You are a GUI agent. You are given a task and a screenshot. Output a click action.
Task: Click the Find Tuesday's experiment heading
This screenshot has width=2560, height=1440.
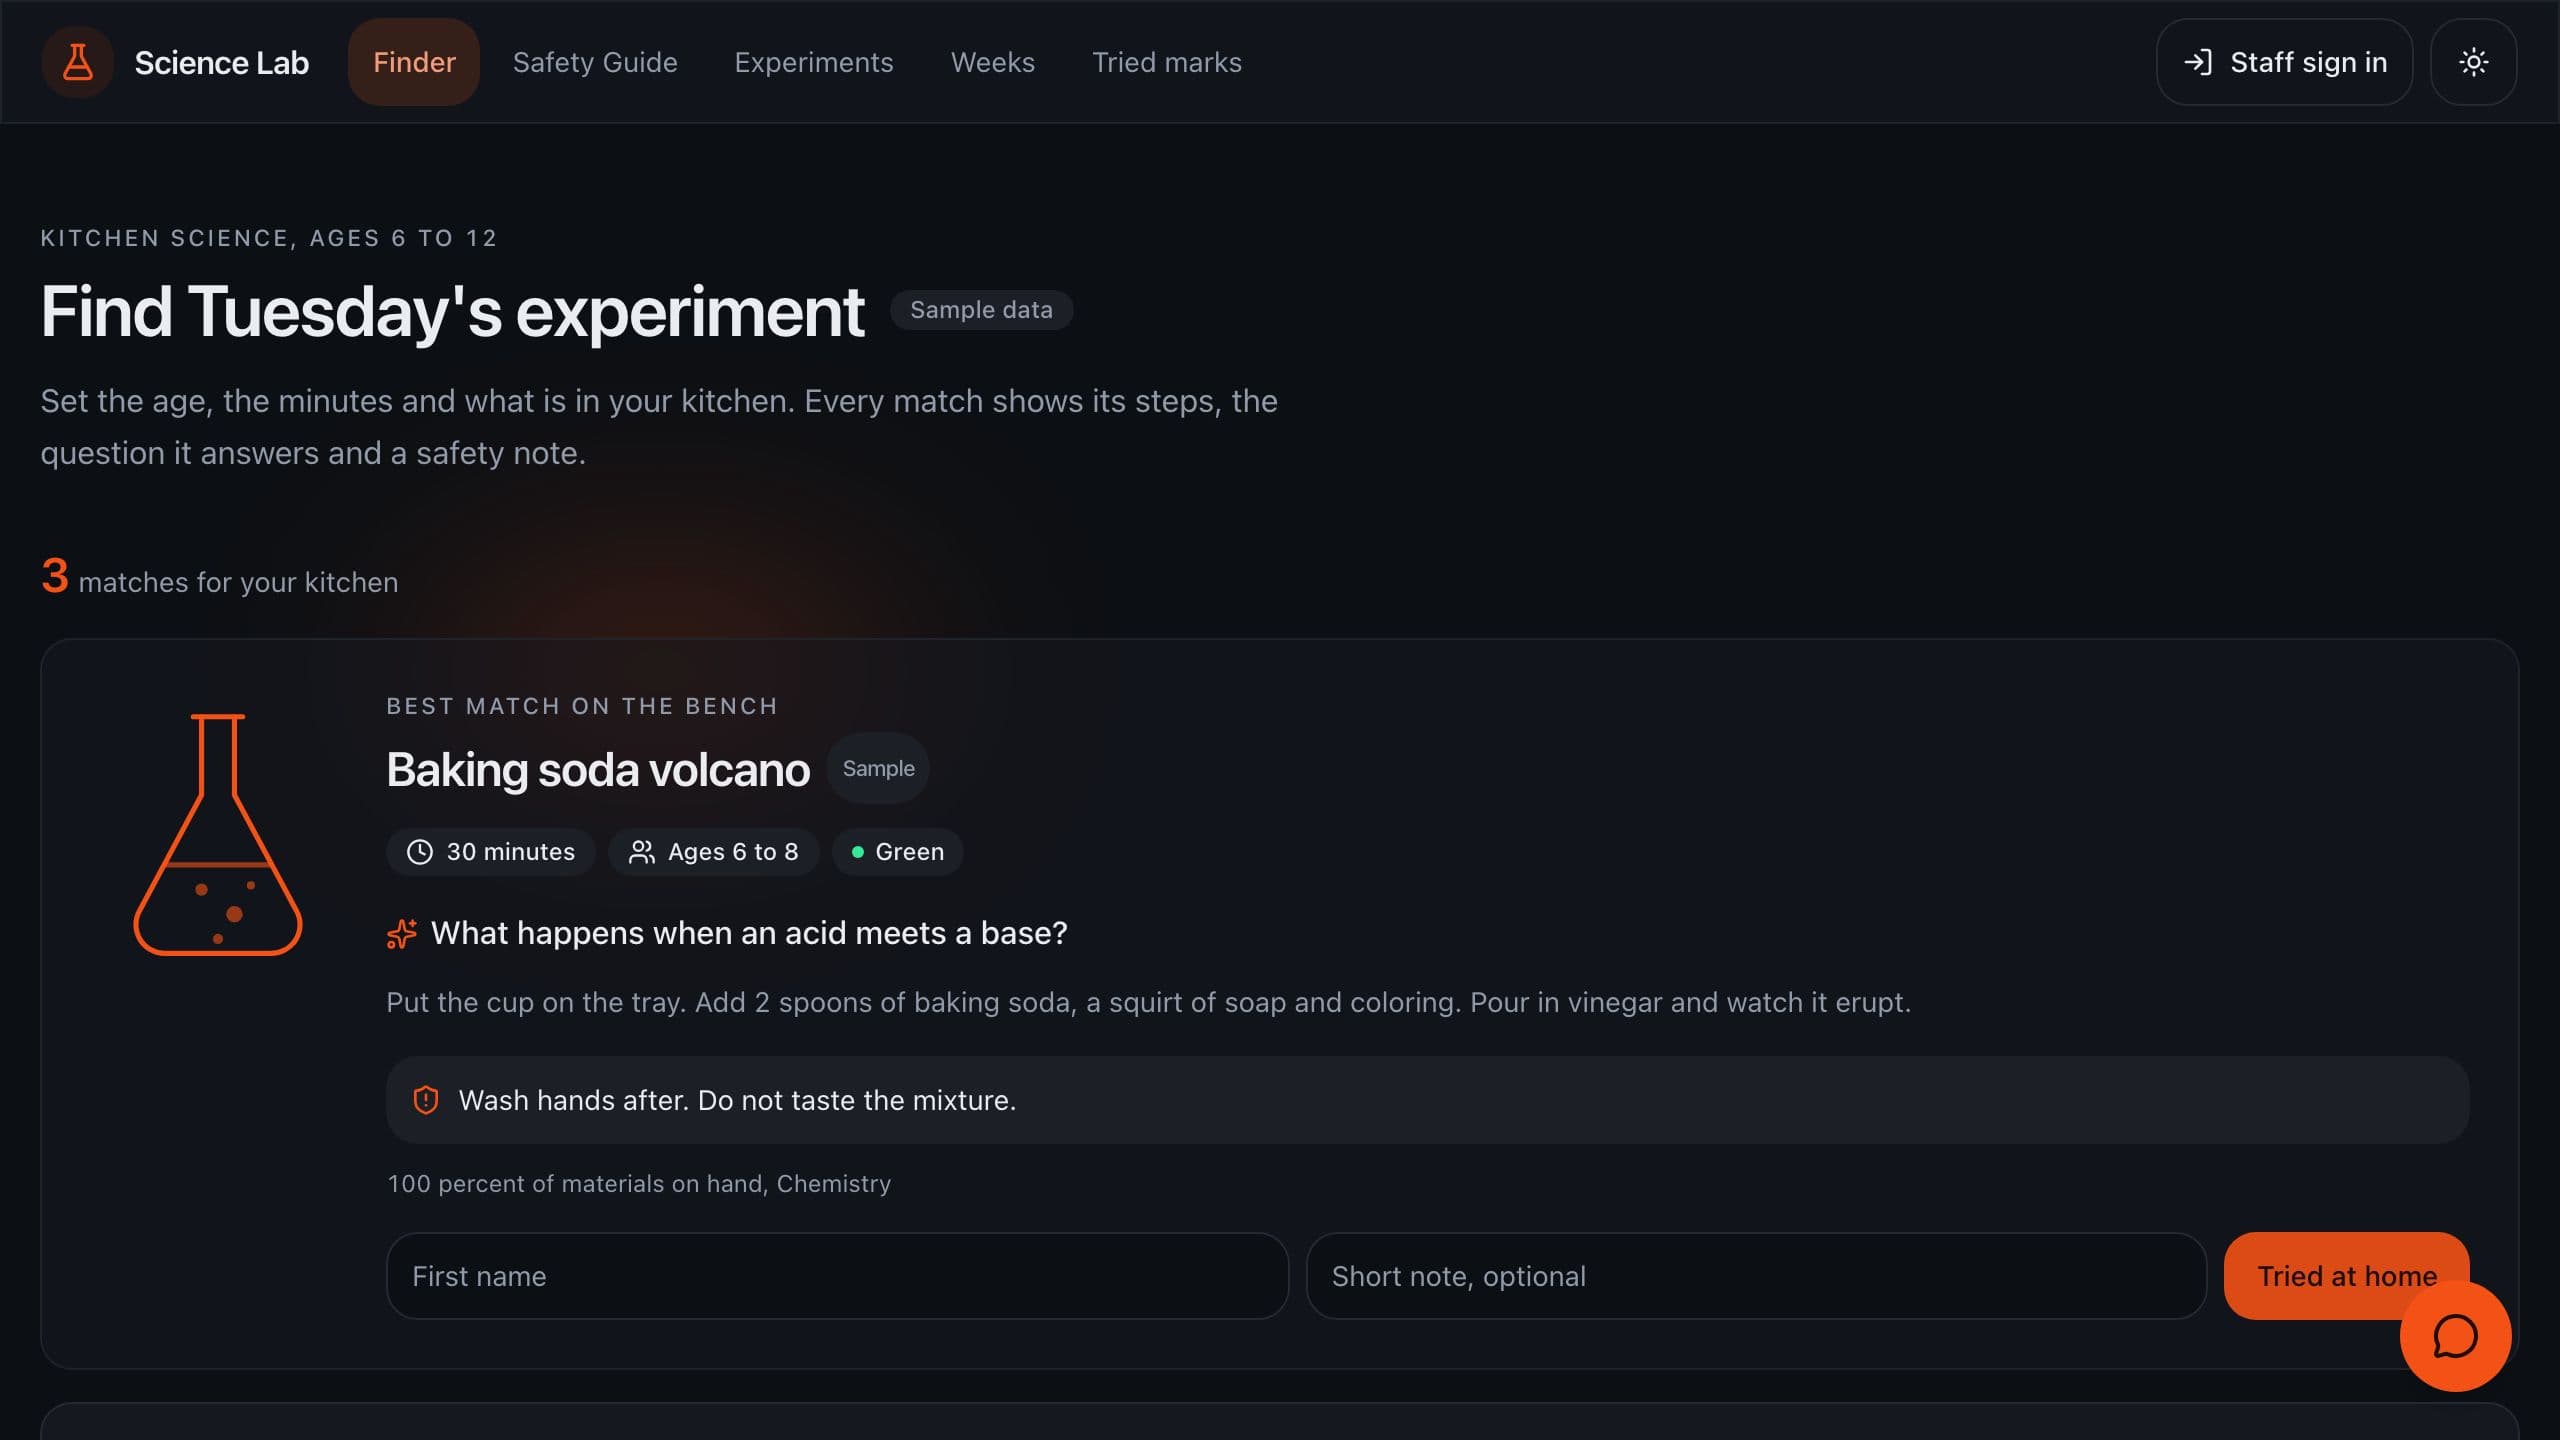coord(452,312)
